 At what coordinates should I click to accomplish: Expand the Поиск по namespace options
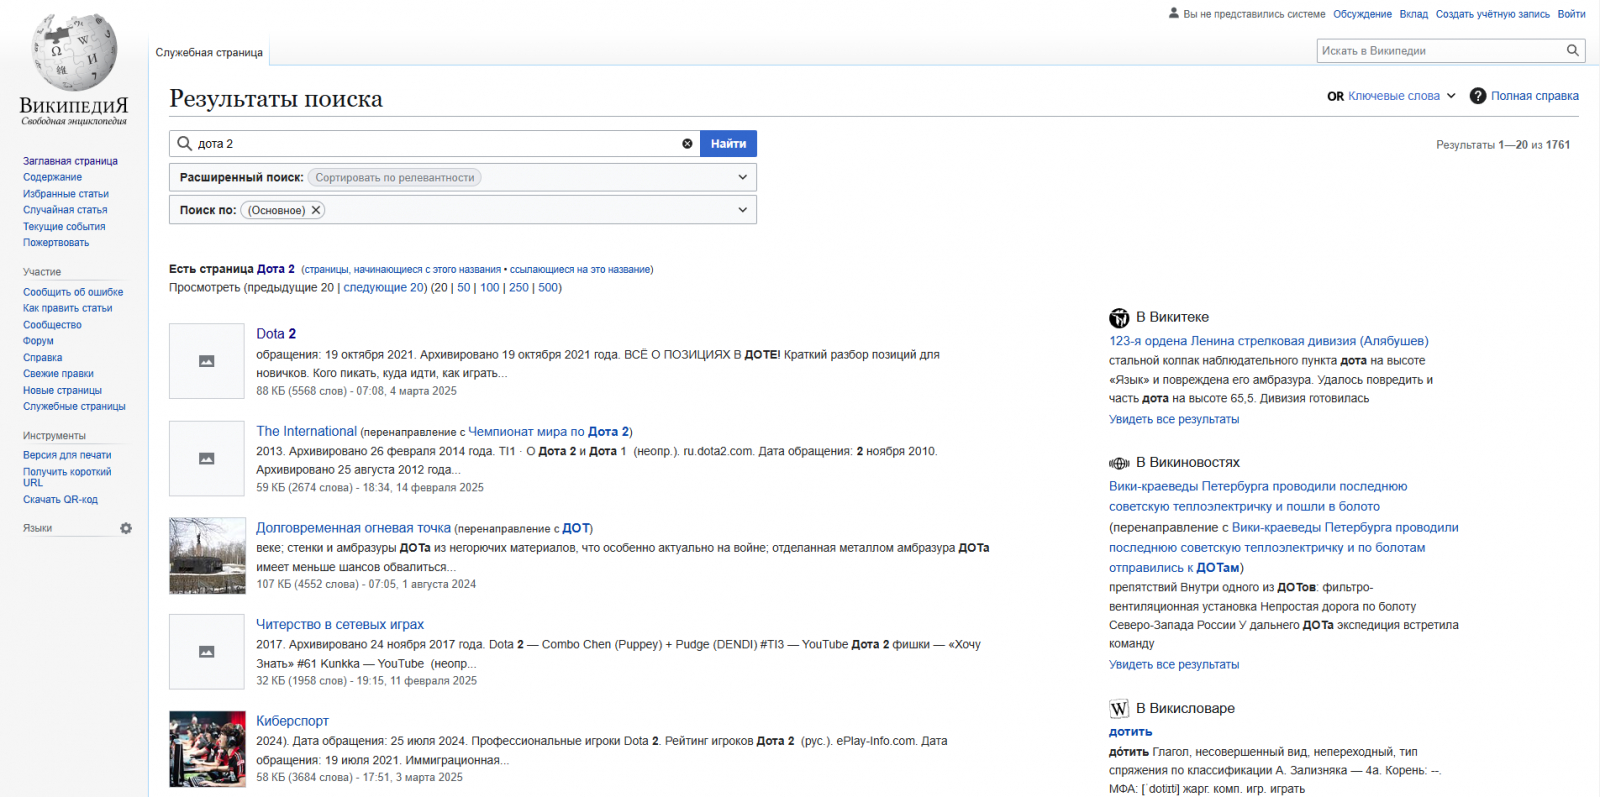pyautogui.click(x=742, y=210)
